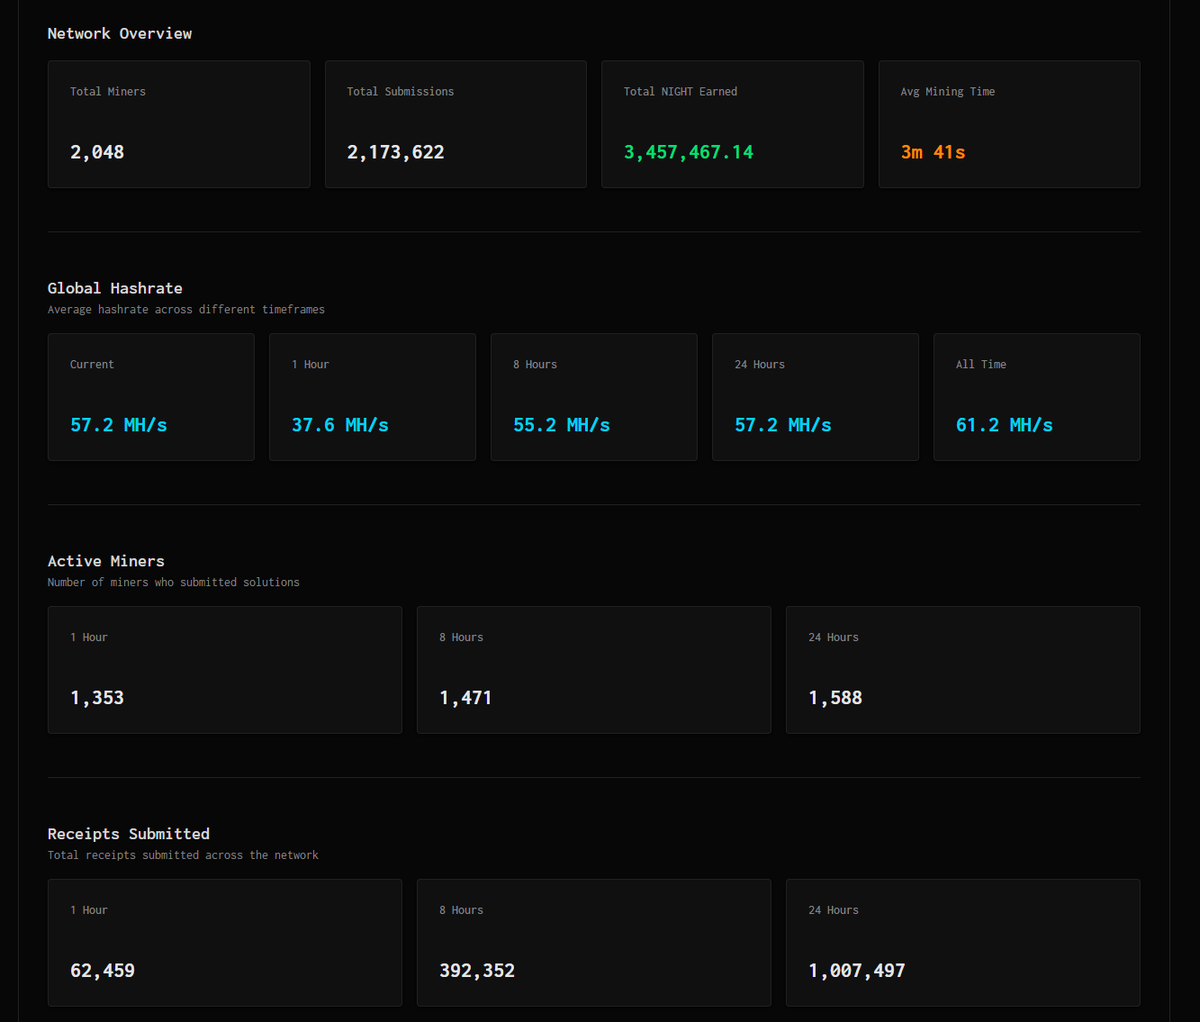Select the 37.6 MH/s hashrate value
Image resolution: width=1200 pixels, height=1022 pixels.
(340, 425)
